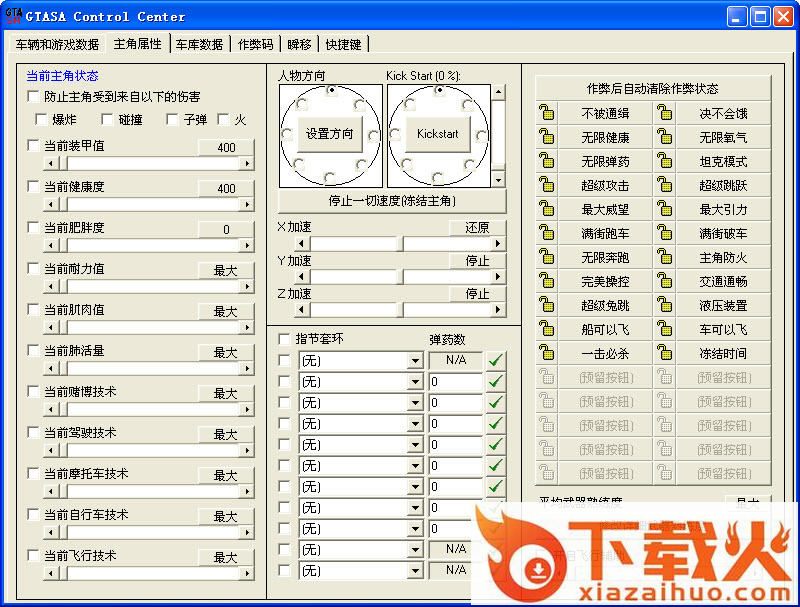The height and width of the screenshot is (607, 800).
Task: Click the 当前装甲值 slider track
Action: [148, 164]
